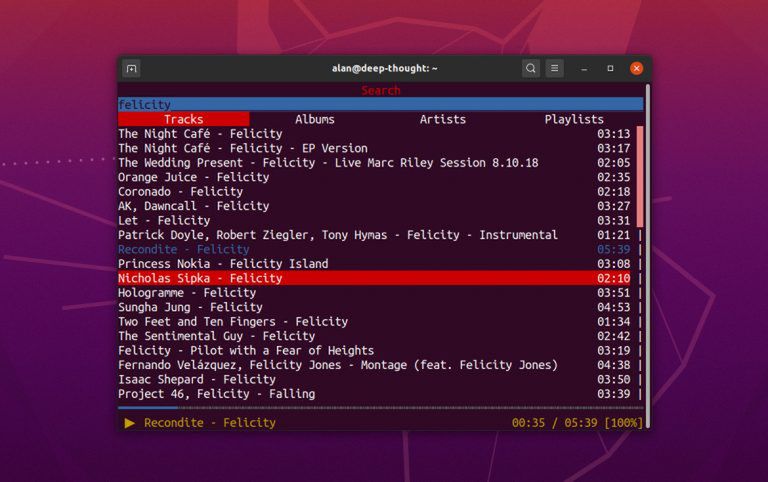Select The Night Café Felicity EP Version

(x=374, y=148)
